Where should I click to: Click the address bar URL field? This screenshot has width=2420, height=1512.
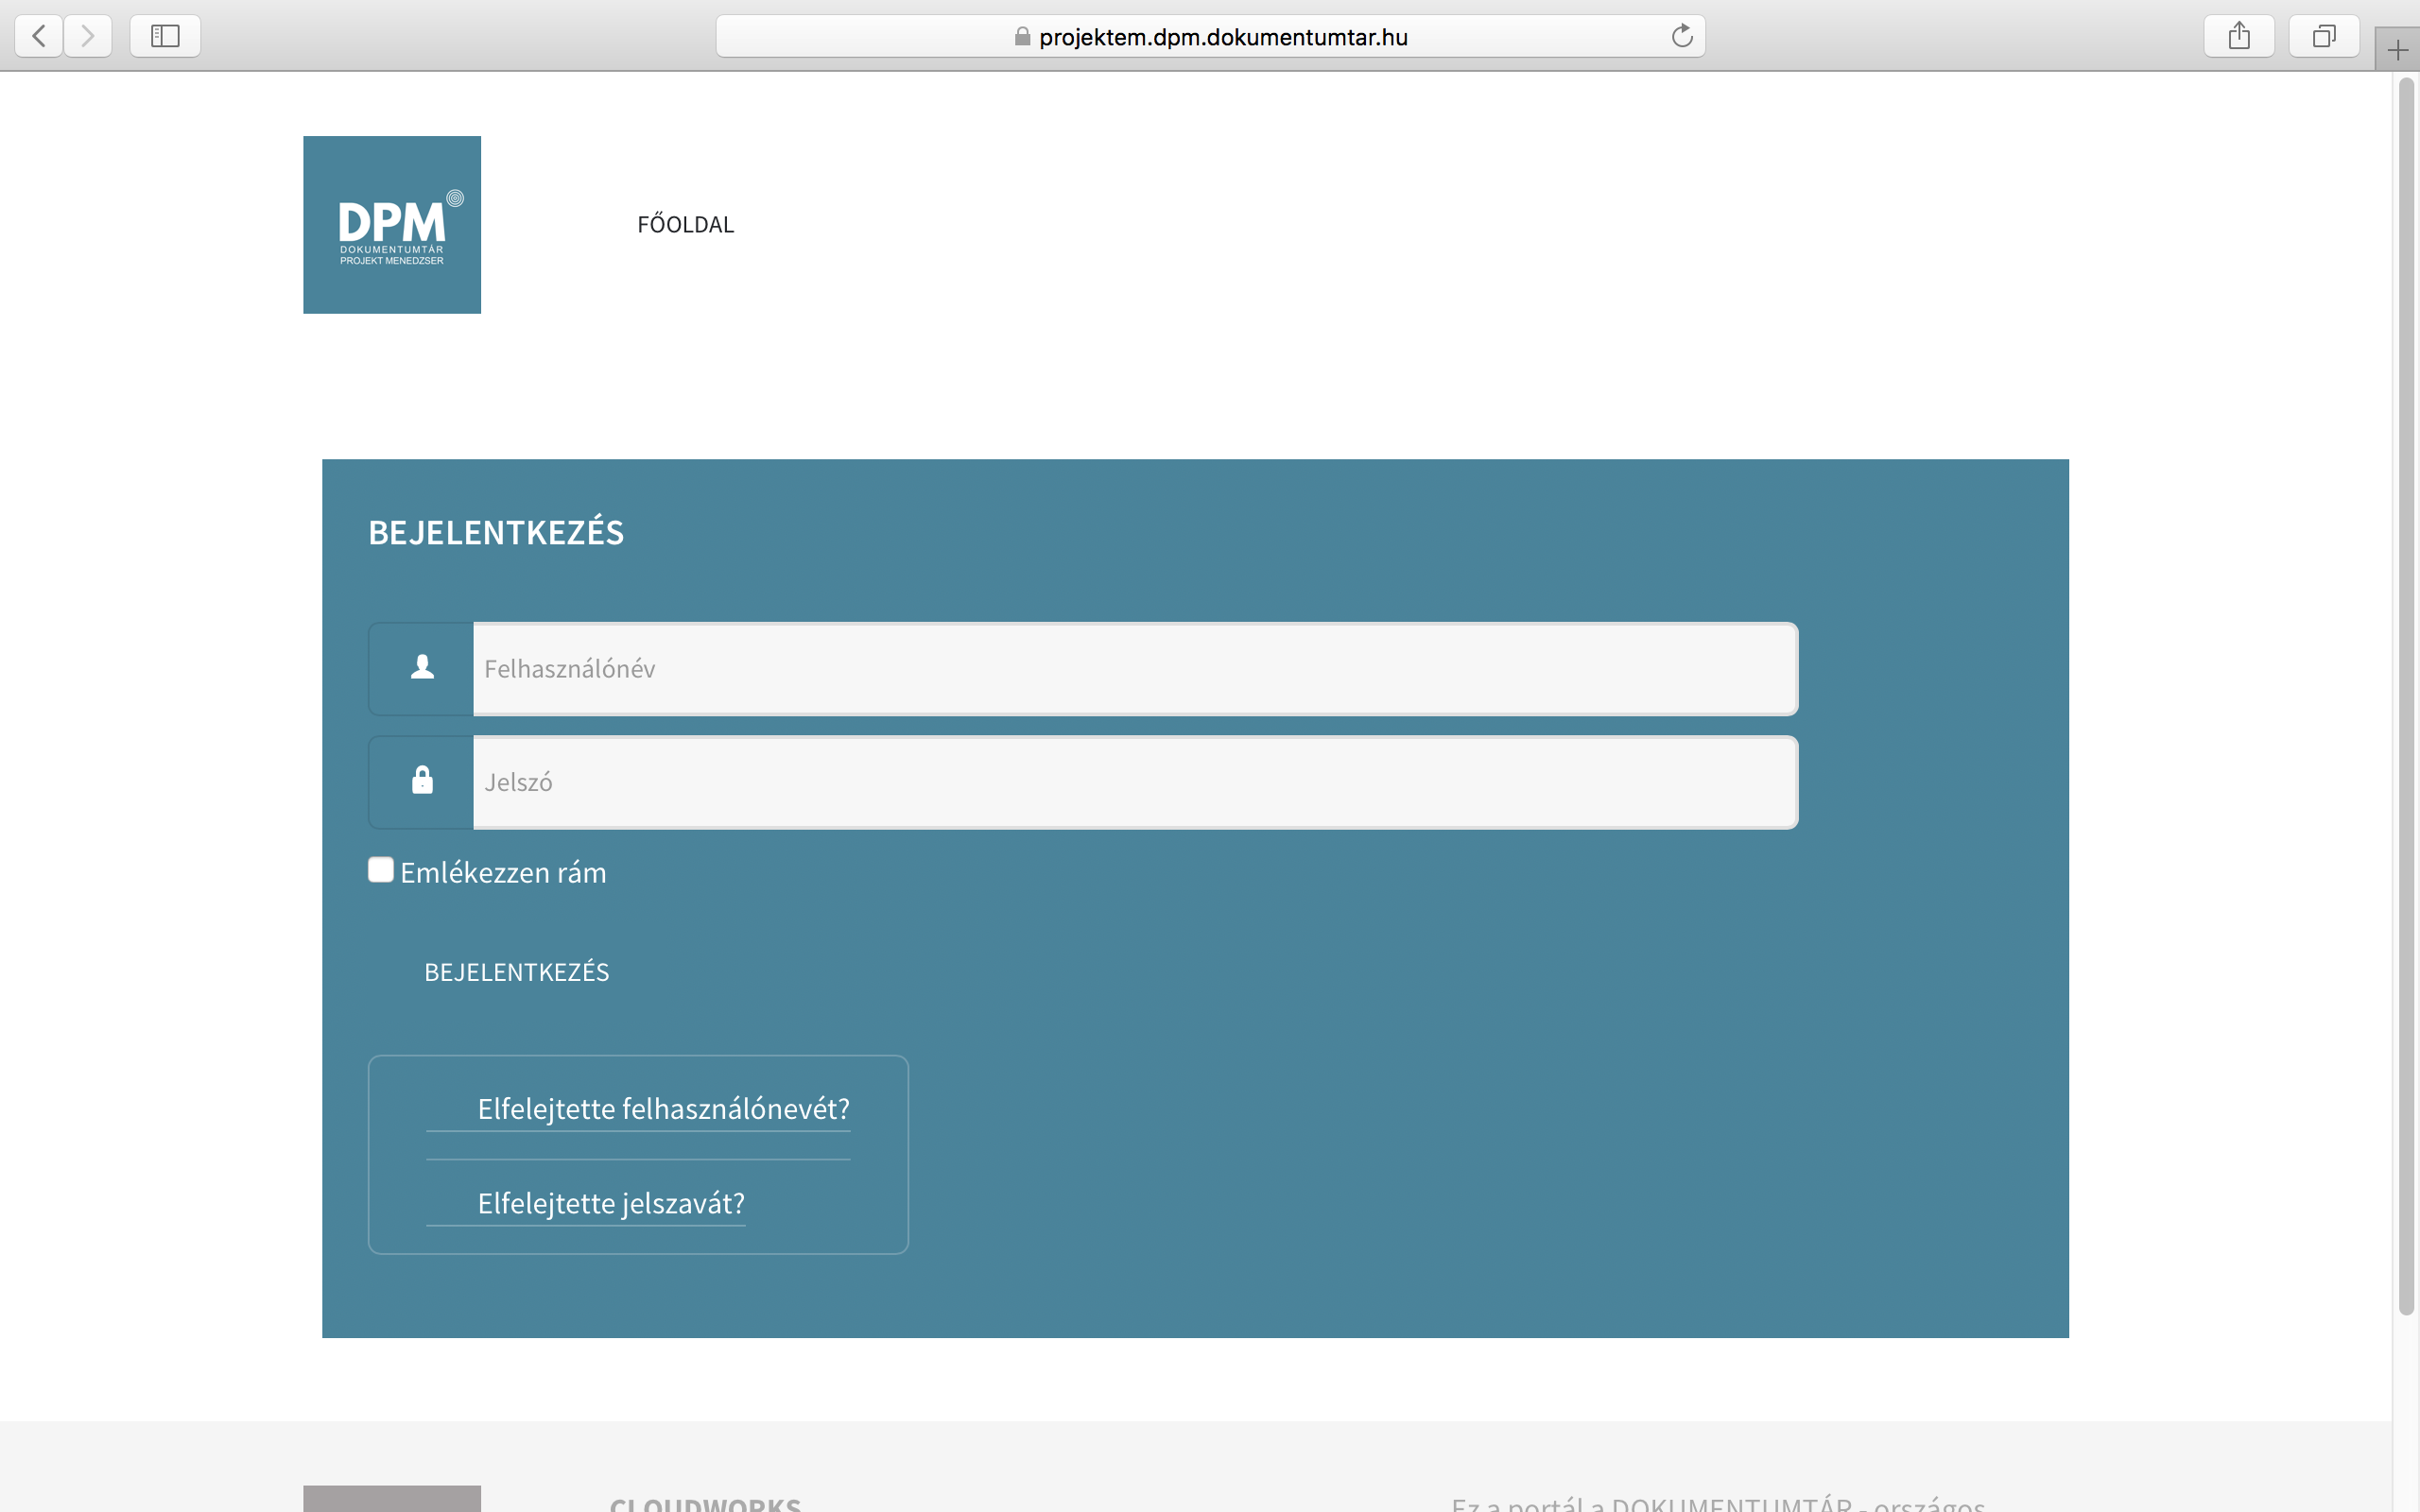[1222, 37]
